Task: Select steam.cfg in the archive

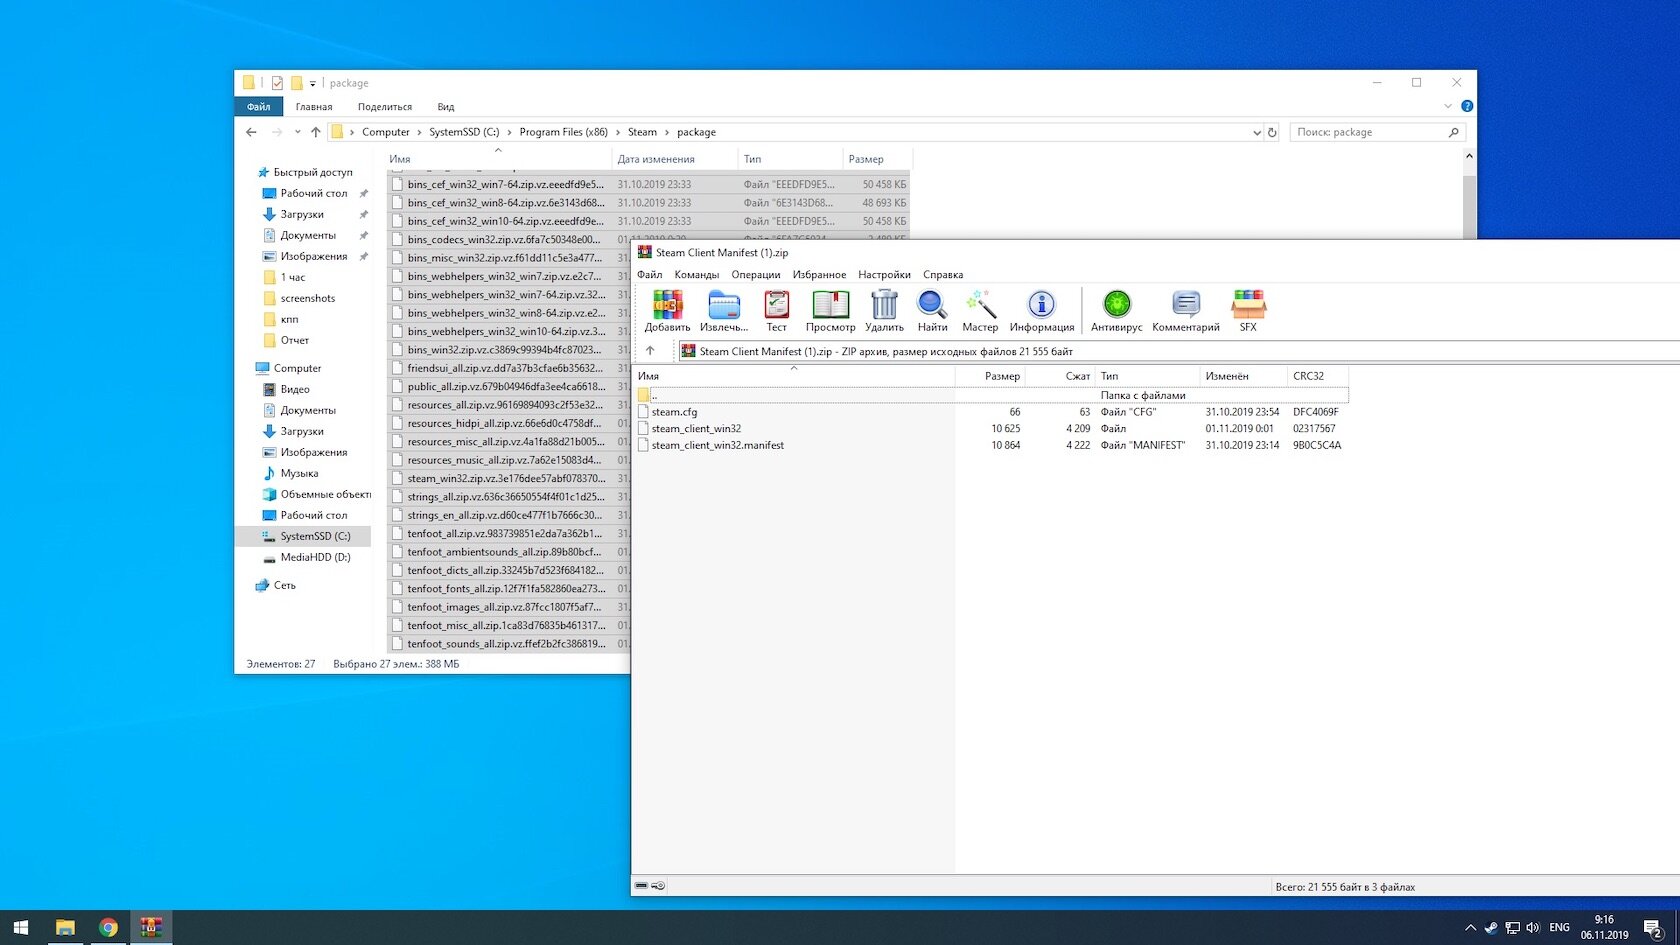Action: [674, 412]
